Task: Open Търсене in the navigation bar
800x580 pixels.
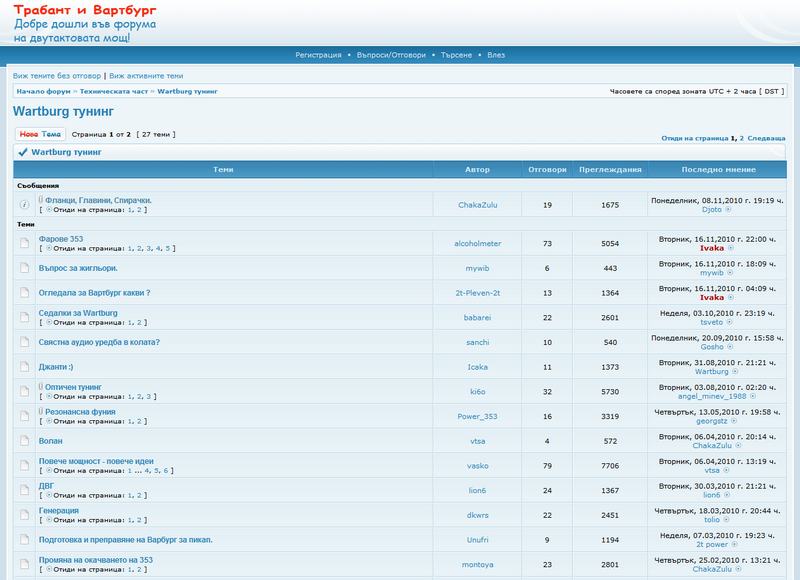Action: tap(456, 55)
